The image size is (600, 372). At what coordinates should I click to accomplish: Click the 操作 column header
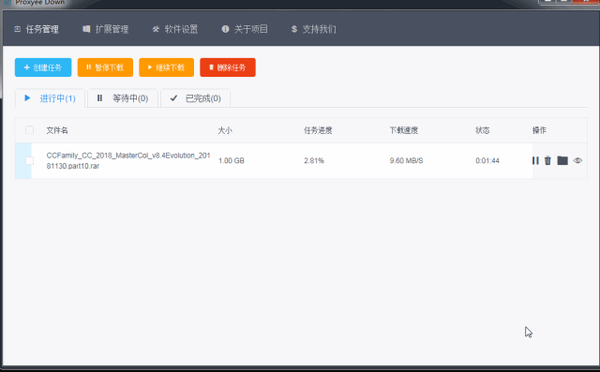(539, 131)
